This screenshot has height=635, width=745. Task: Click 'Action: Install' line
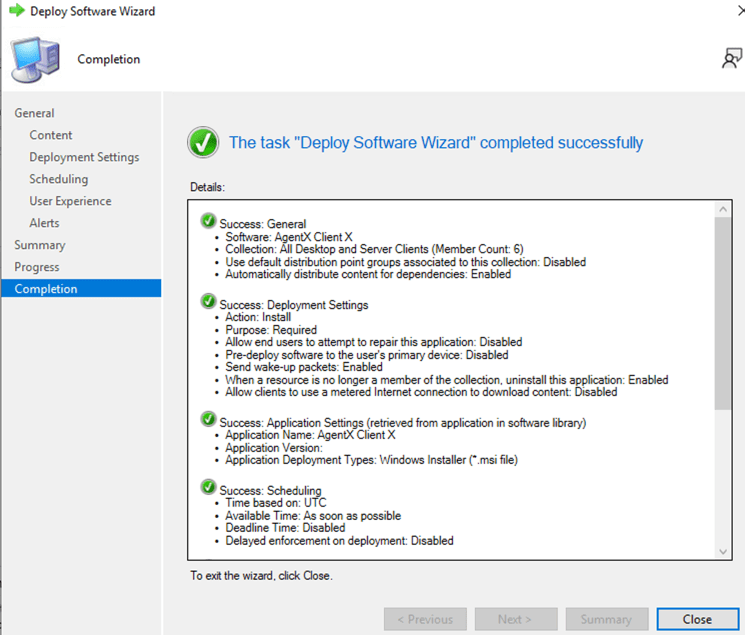pos(258,317)
